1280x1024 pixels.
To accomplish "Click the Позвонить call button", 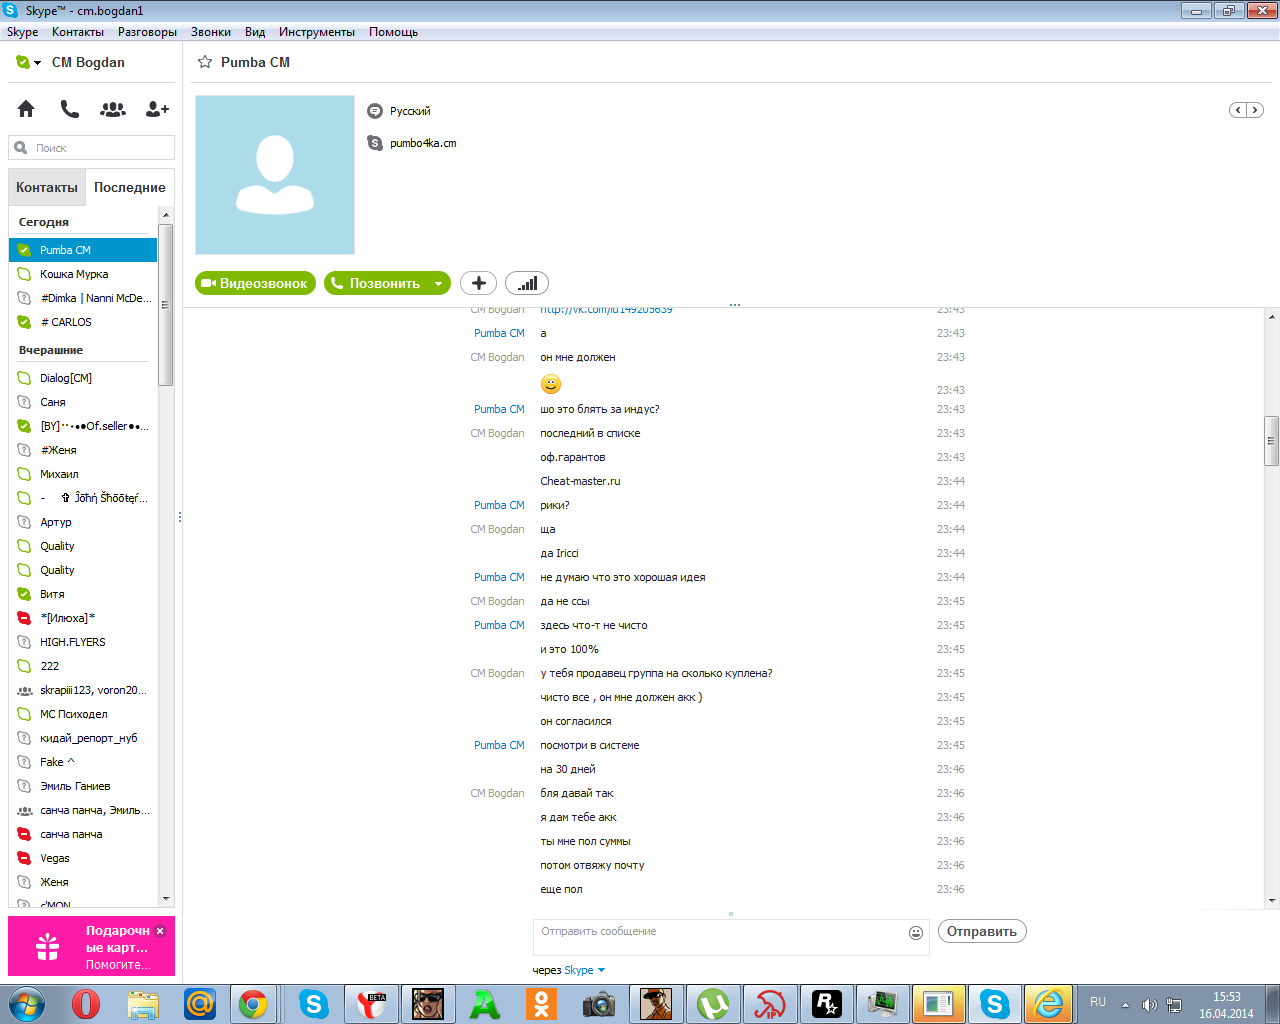I will (376, 283).
